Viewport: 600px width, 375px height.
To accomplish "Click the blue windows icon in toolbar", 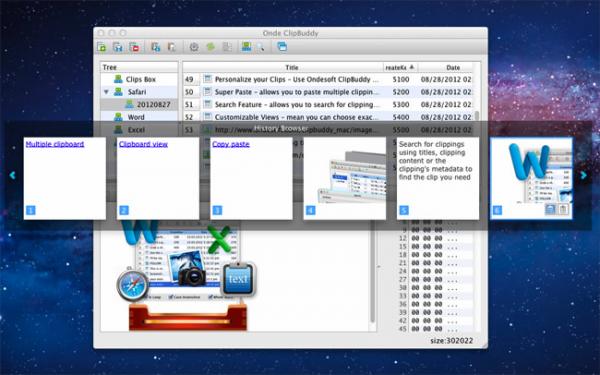I will [282, 47].
